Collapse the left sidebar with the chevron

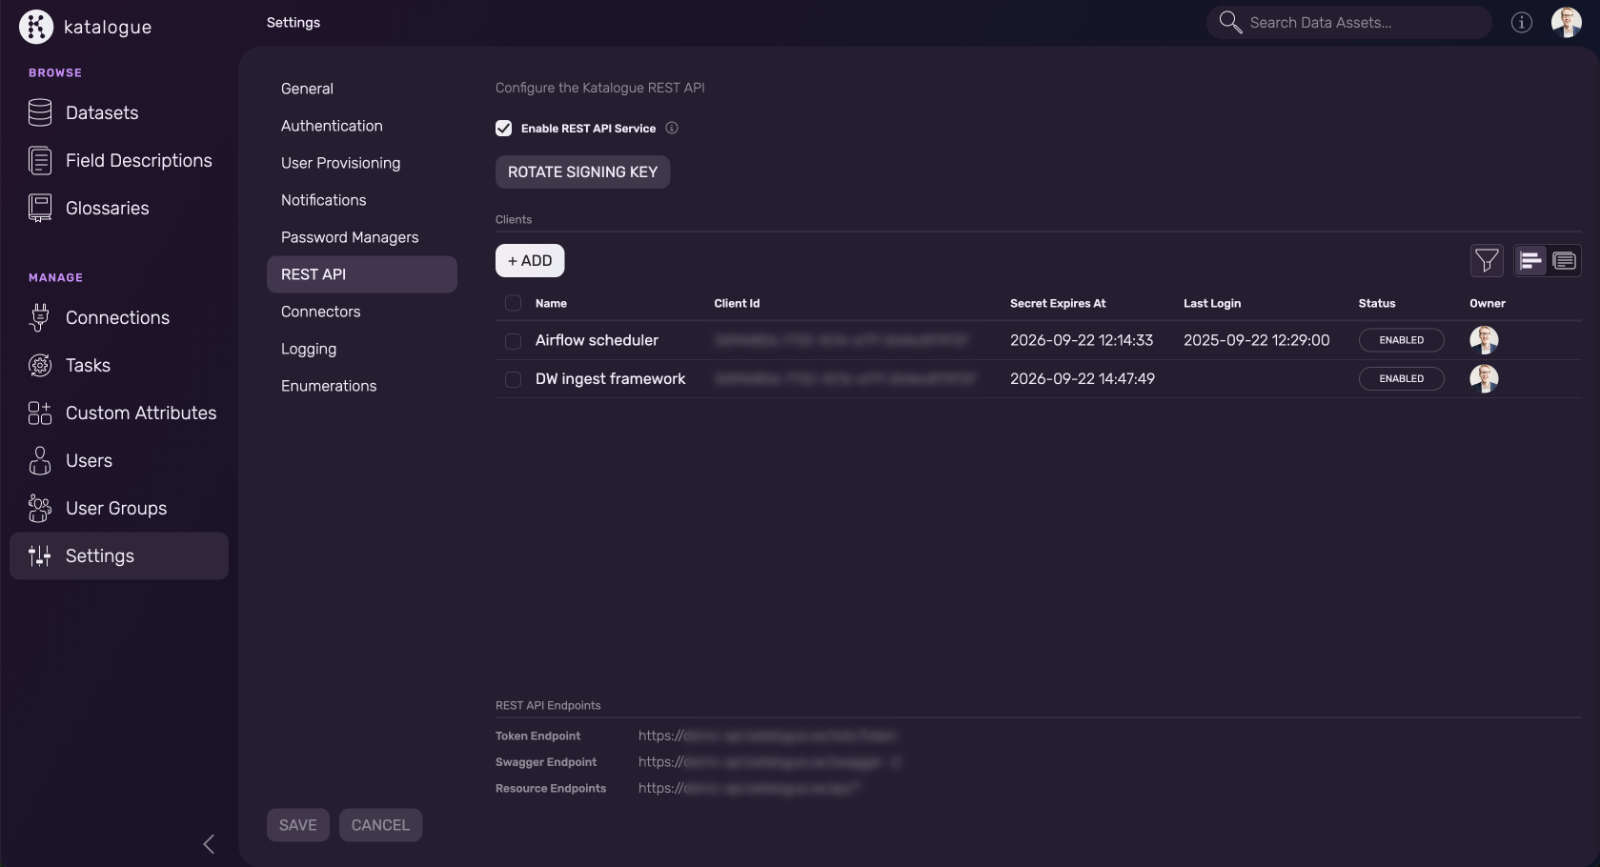pos(208,844)
